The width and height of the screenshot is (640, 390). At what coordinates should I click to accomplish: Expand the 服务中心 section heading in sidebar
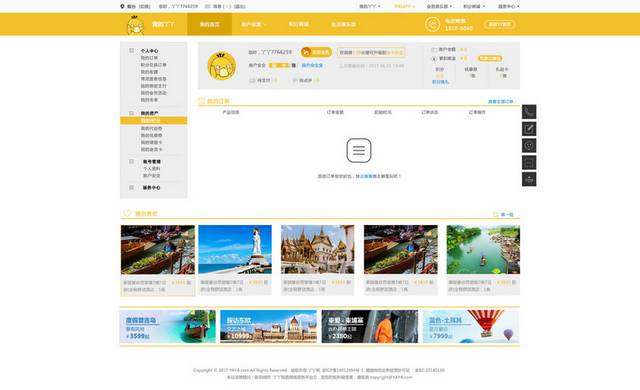point(151,188)
